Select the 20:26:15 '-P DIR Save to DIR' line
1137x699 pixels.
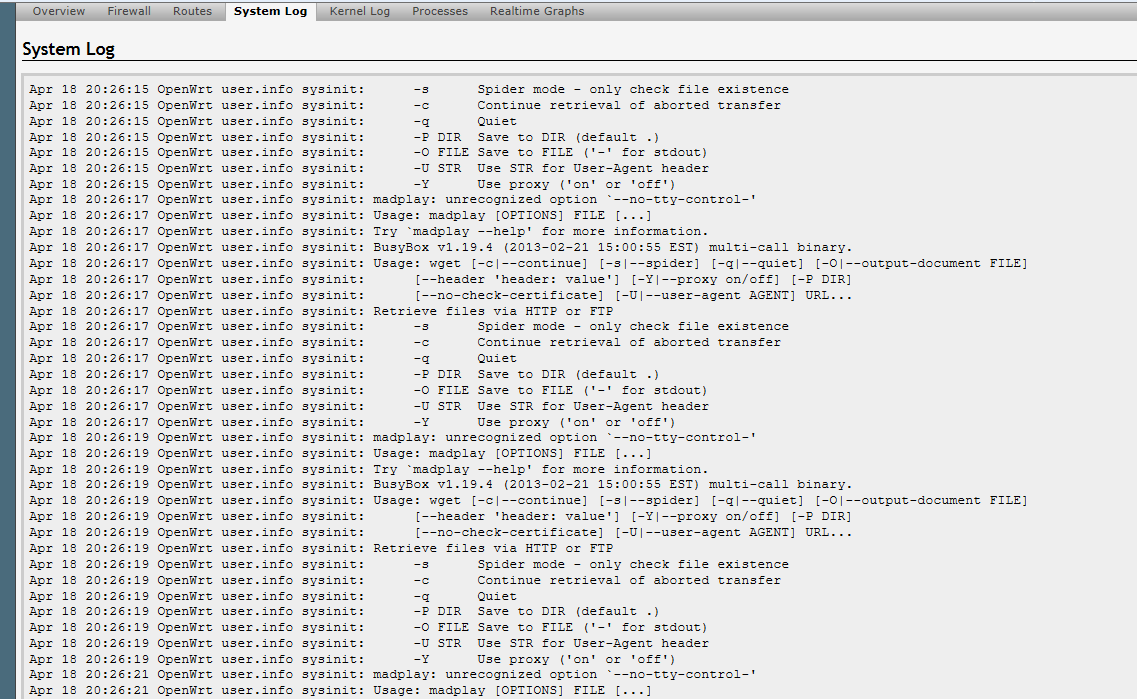(344, 137)
